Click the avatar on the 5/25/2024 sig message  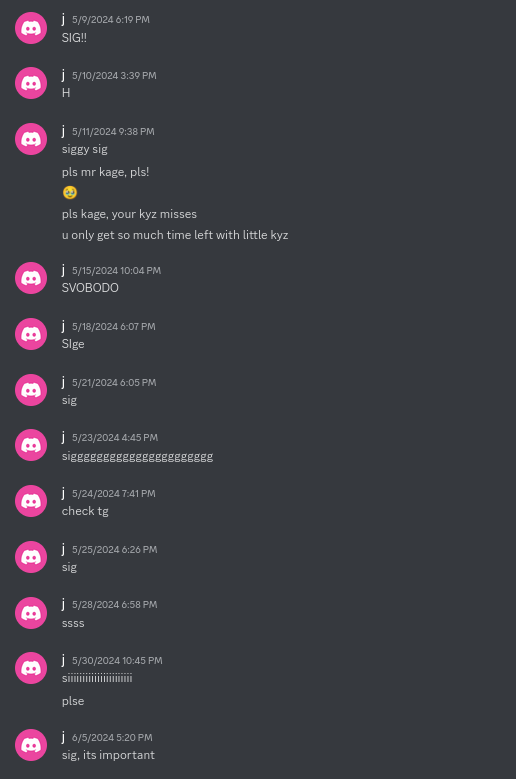(31, 557)
